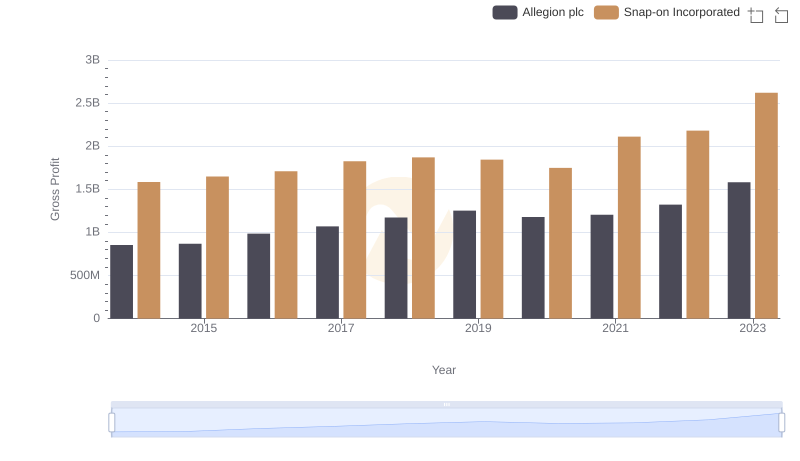
Task: Click the Snap-on bar for 2023
Action: 766,206
